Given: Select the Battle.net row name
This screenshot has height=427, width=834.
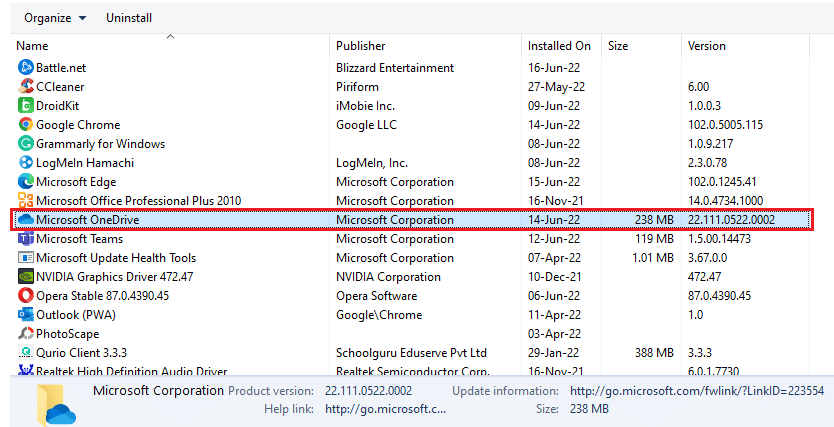Looking at the screenshot, I should 61,68.
